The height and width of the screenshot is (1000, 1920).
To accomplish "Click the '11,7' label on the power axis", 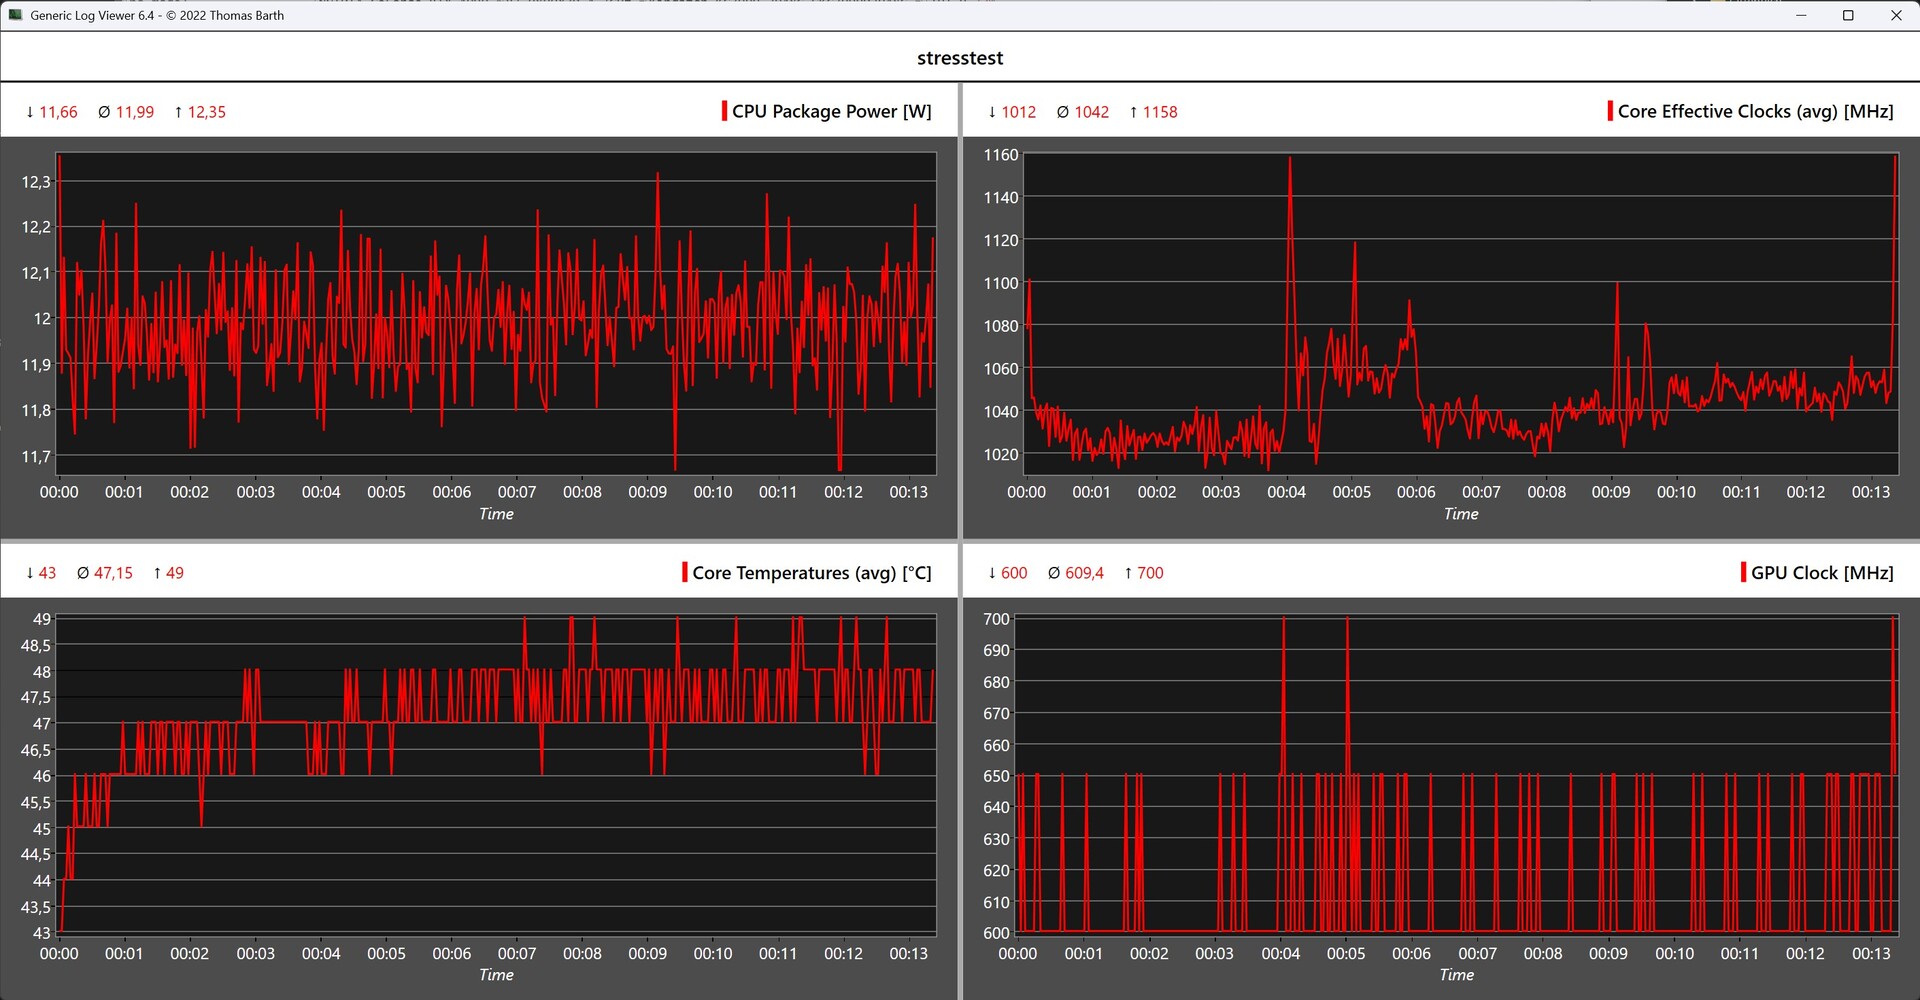I will coord(36,457).
